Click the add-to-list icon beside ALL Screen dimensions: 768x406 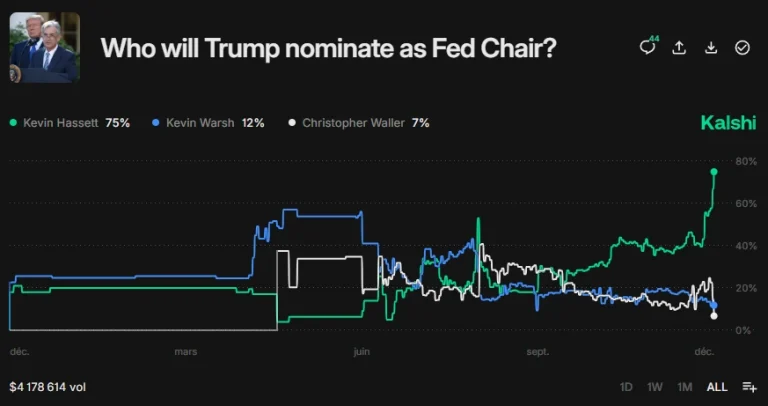(749, 387)
